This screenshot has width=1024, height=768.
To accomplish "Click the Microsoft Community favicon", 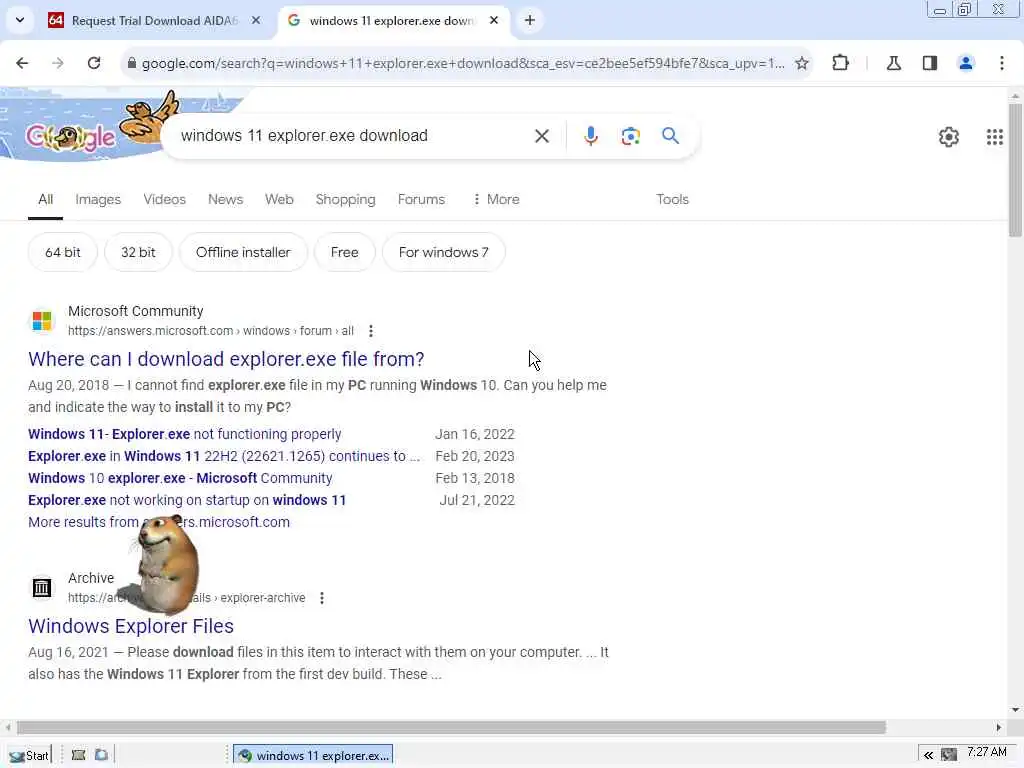I will pyautogui.click(x=42, y=321).
